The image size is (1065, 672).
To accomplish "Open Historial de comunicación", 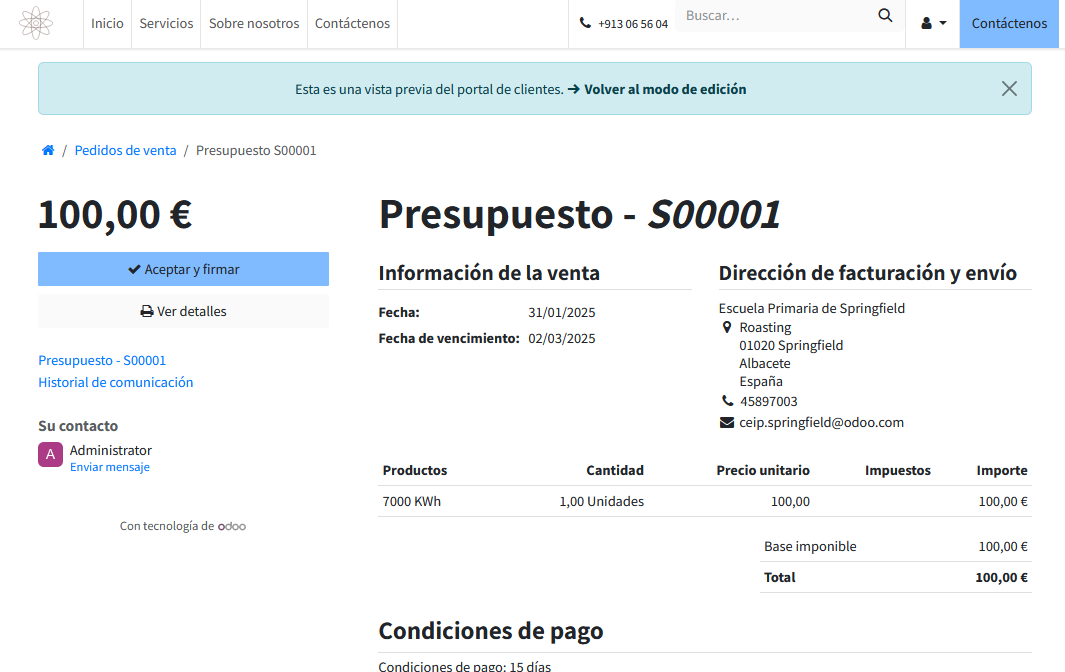I will [115, 381].
